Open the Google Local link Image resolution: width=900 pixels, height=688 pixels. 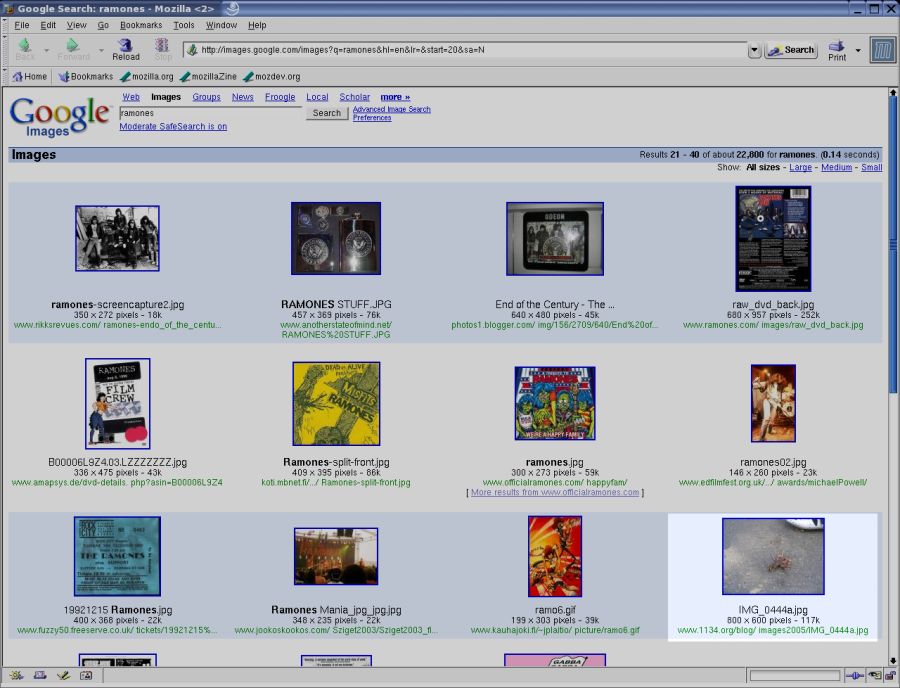point(317,97)
